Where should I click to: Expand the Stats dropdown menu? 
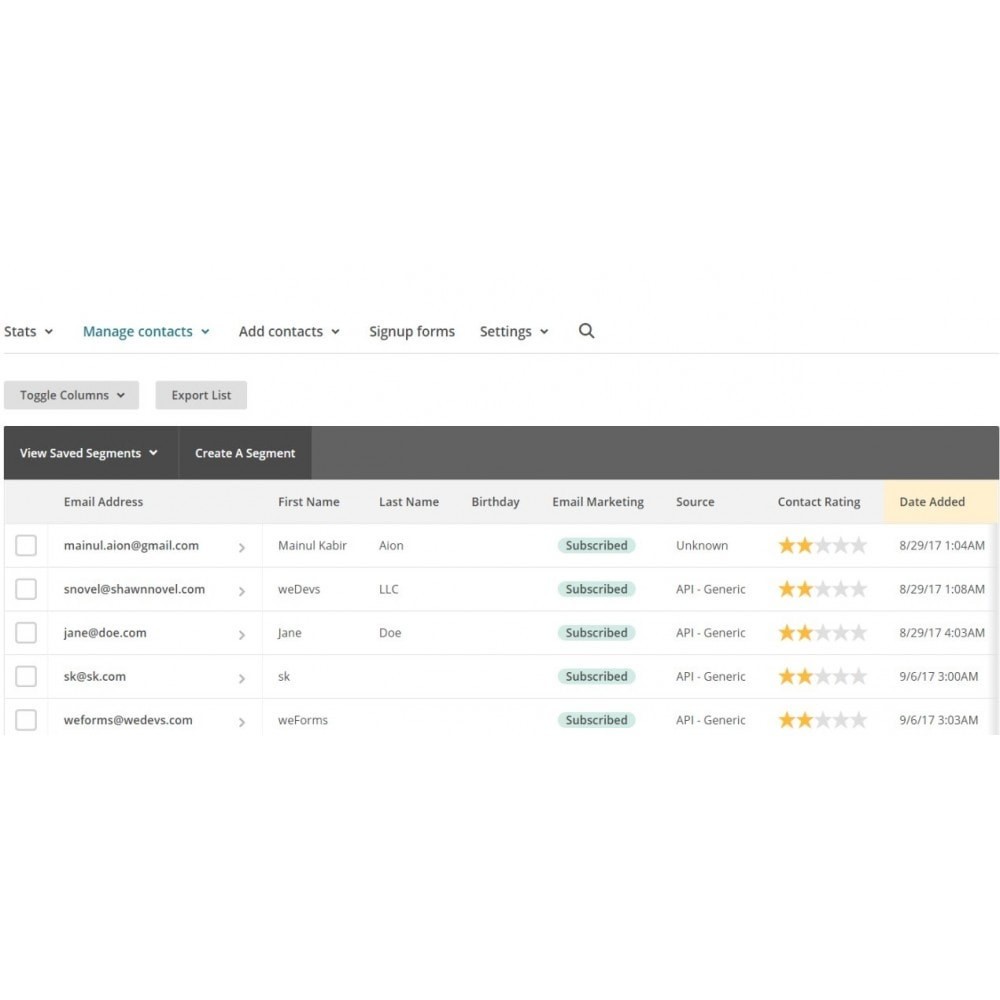(x=28, y=332)
